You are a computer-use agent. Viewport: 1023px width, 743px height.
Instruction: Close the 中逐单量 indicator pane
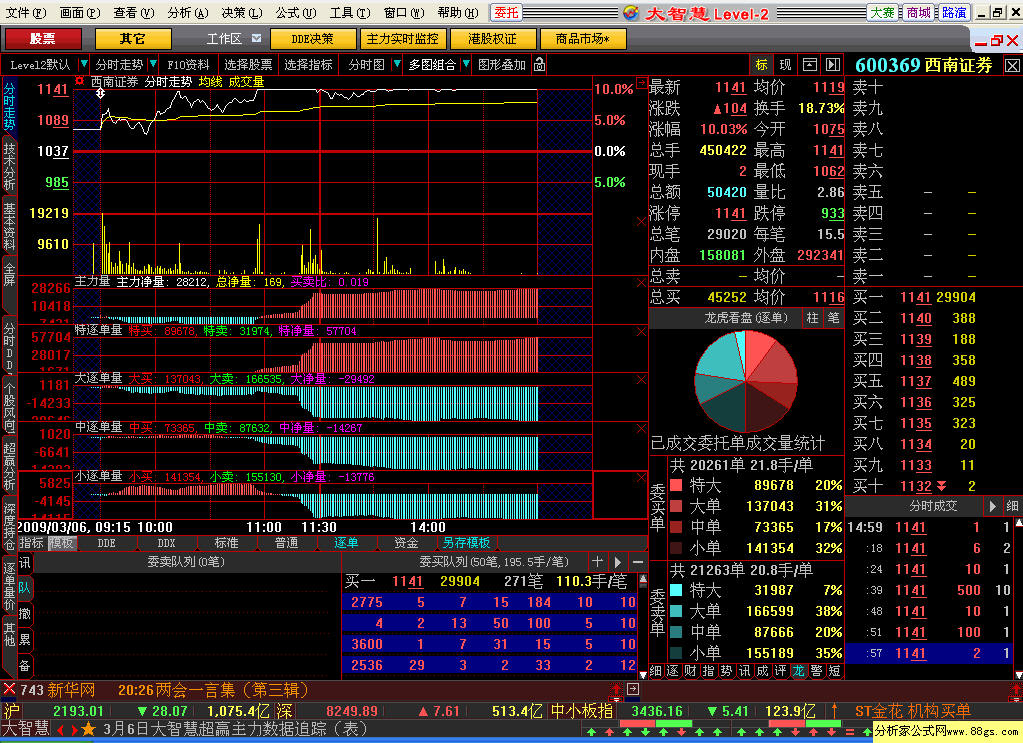(x=641, y=428)
